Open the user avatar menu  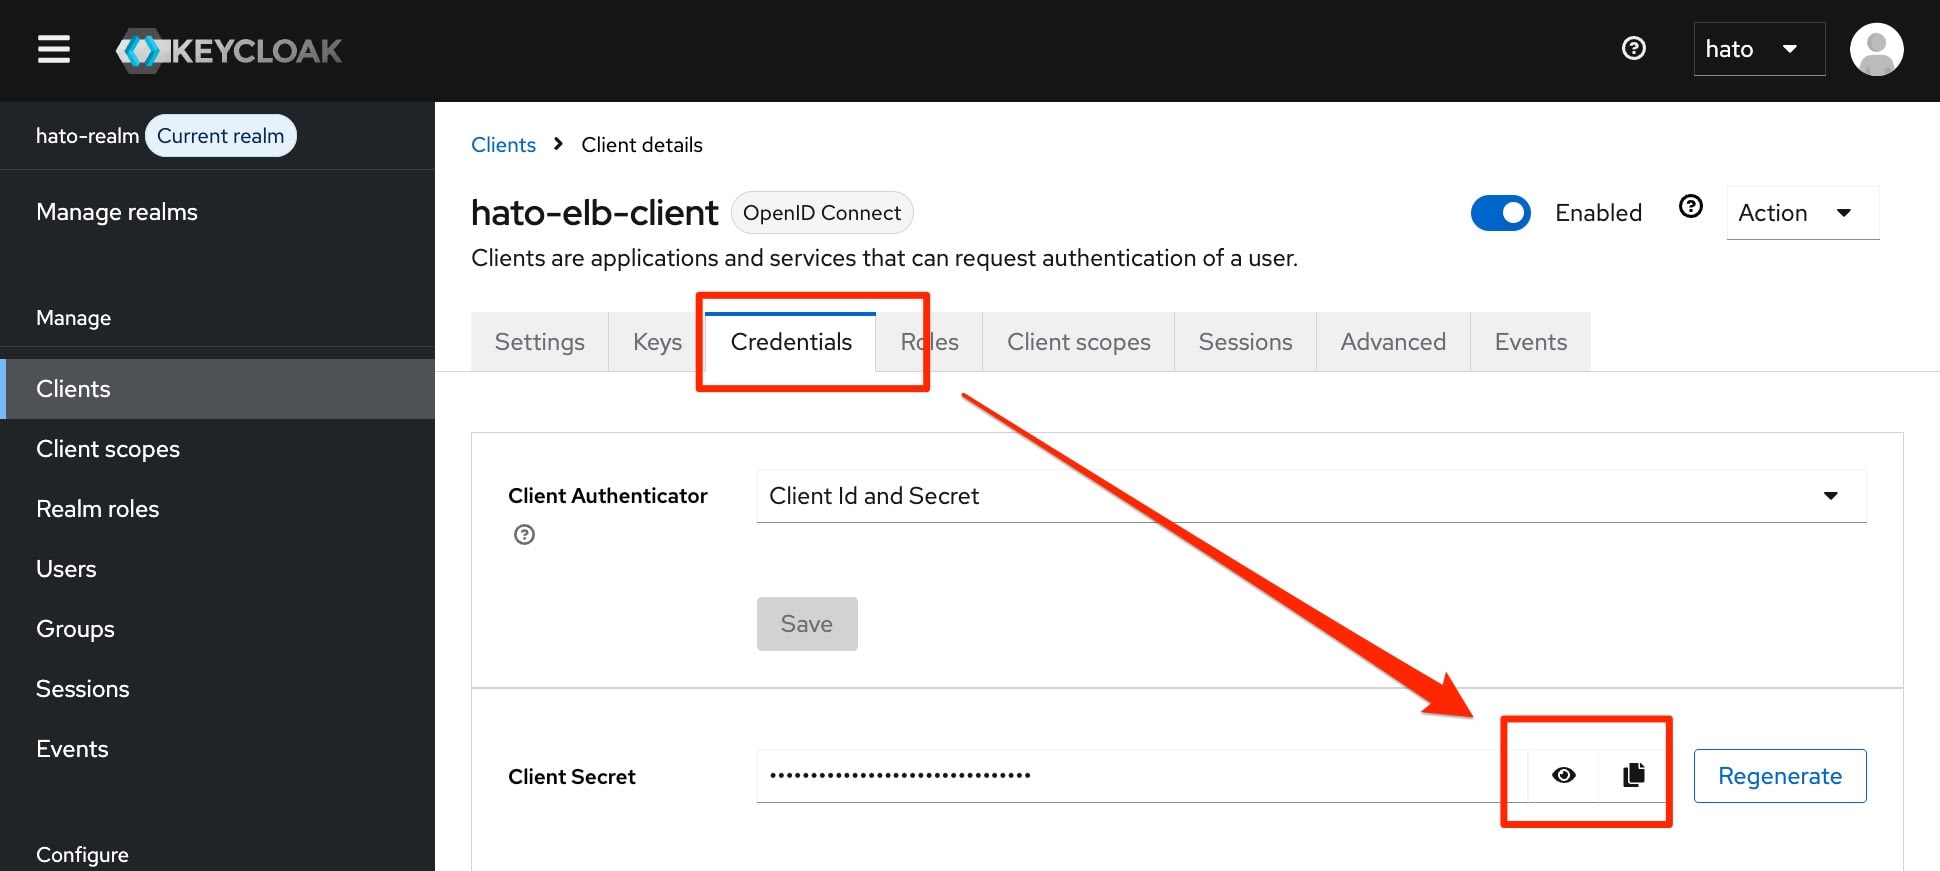click(1876, 49)
